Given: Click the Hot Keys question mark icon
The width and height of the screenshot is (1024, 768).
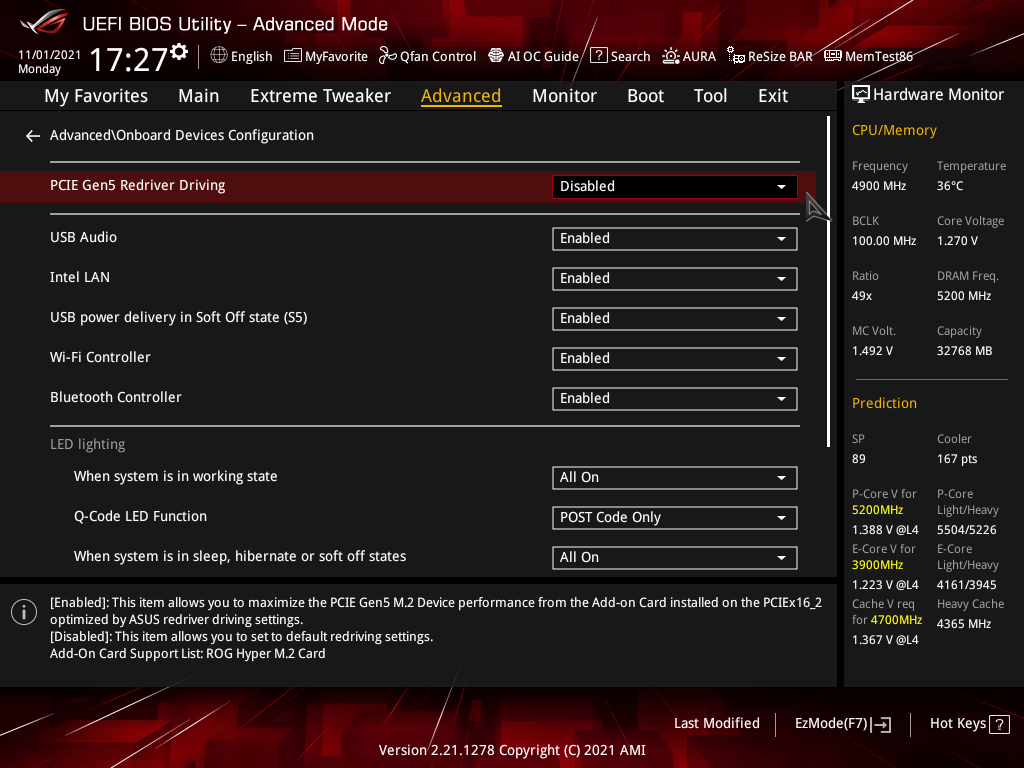Looking at the screenshot, I should [x=999, y=724].
